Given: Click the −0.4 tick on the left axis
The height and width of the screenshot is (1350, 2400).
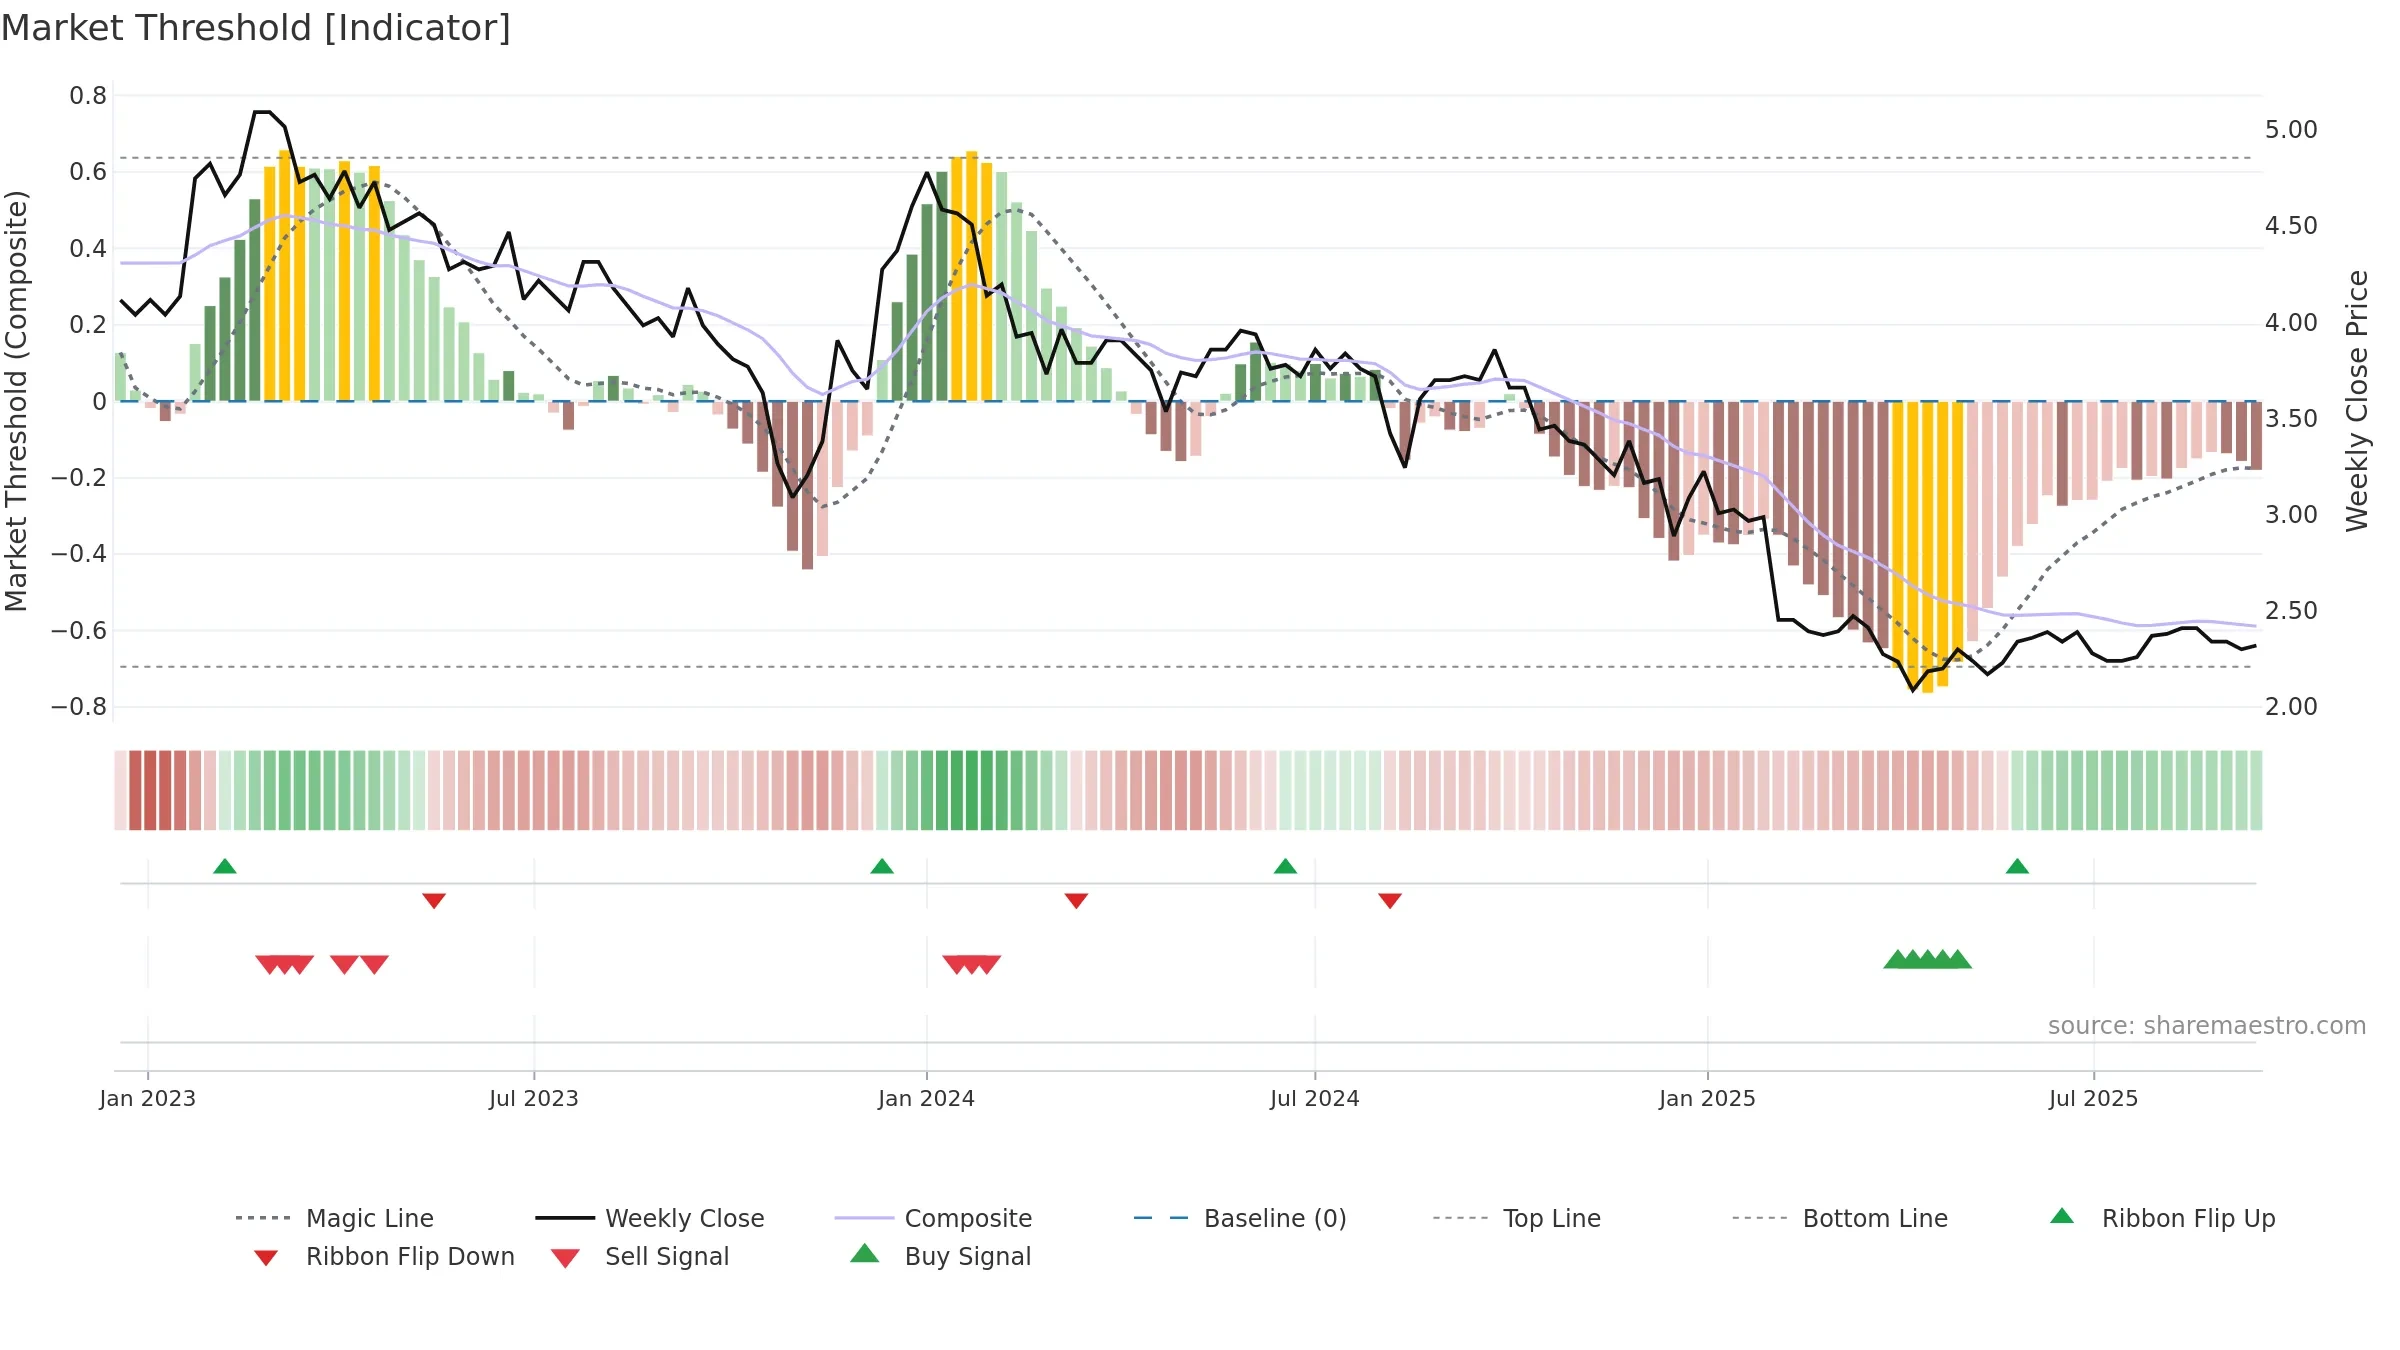Looking at the screenshot, I should pos(79,554).
